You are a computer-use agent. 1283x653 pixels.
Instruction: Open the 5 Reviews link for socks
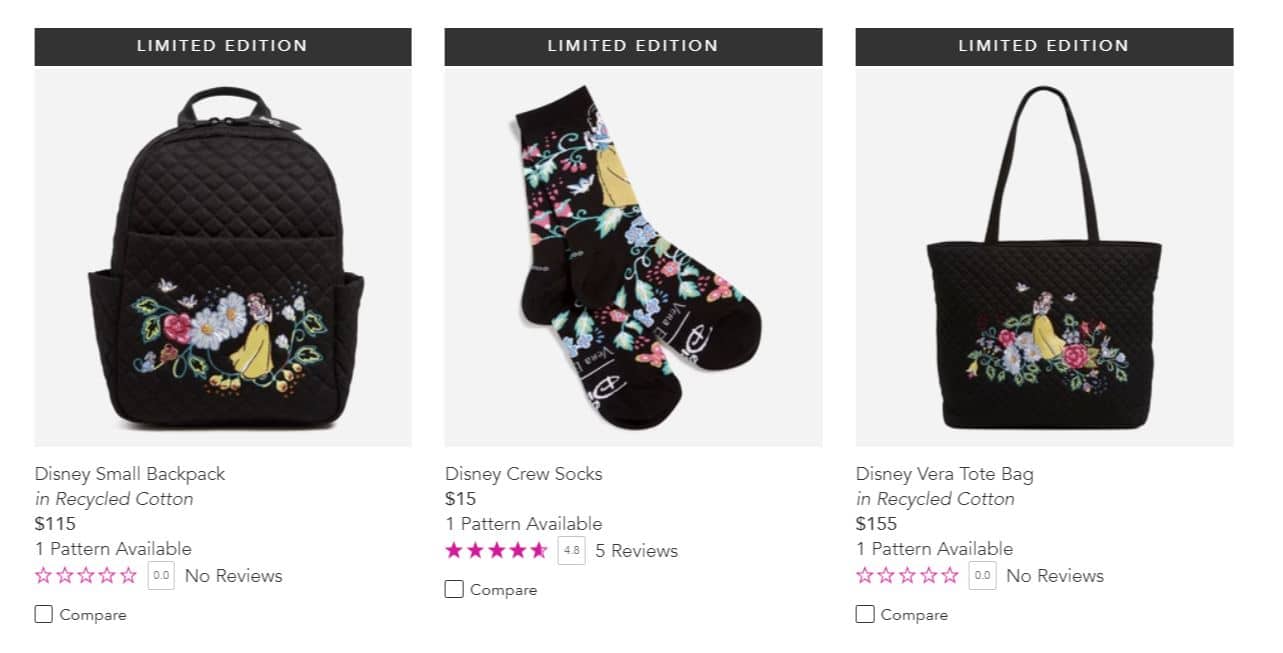[636, 551]
